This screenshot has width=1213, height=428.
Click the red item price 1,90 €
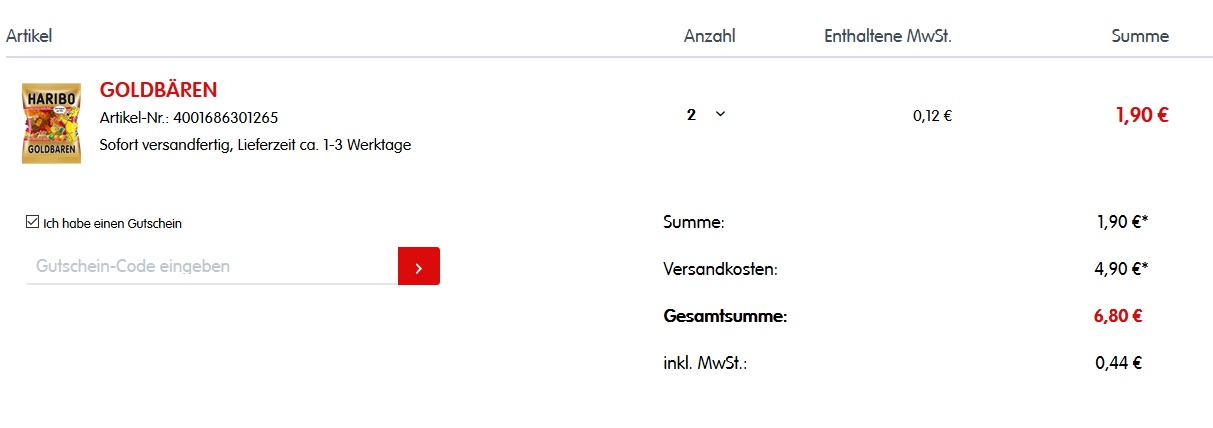pyautogui.click(x=1142, y=114)
